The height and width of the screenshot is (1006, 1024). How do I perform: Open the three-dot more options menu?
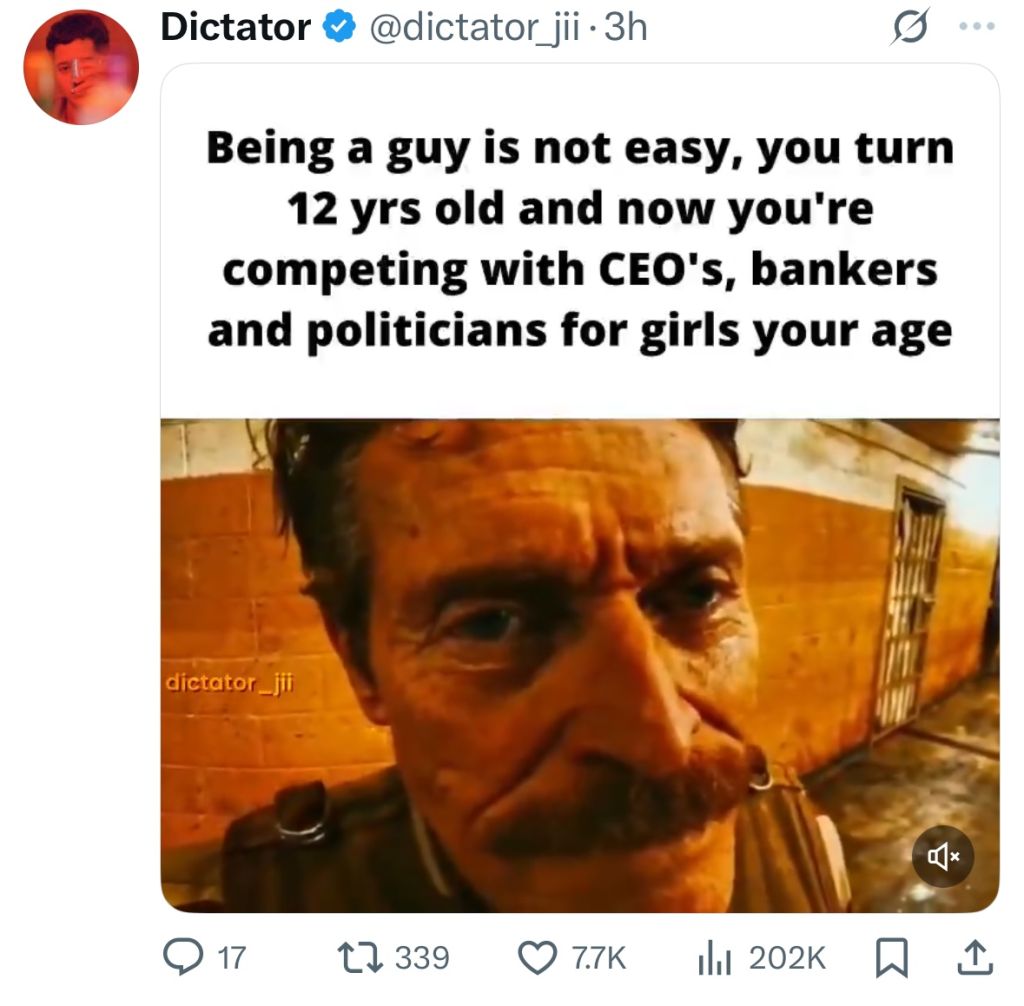point(977,27)
